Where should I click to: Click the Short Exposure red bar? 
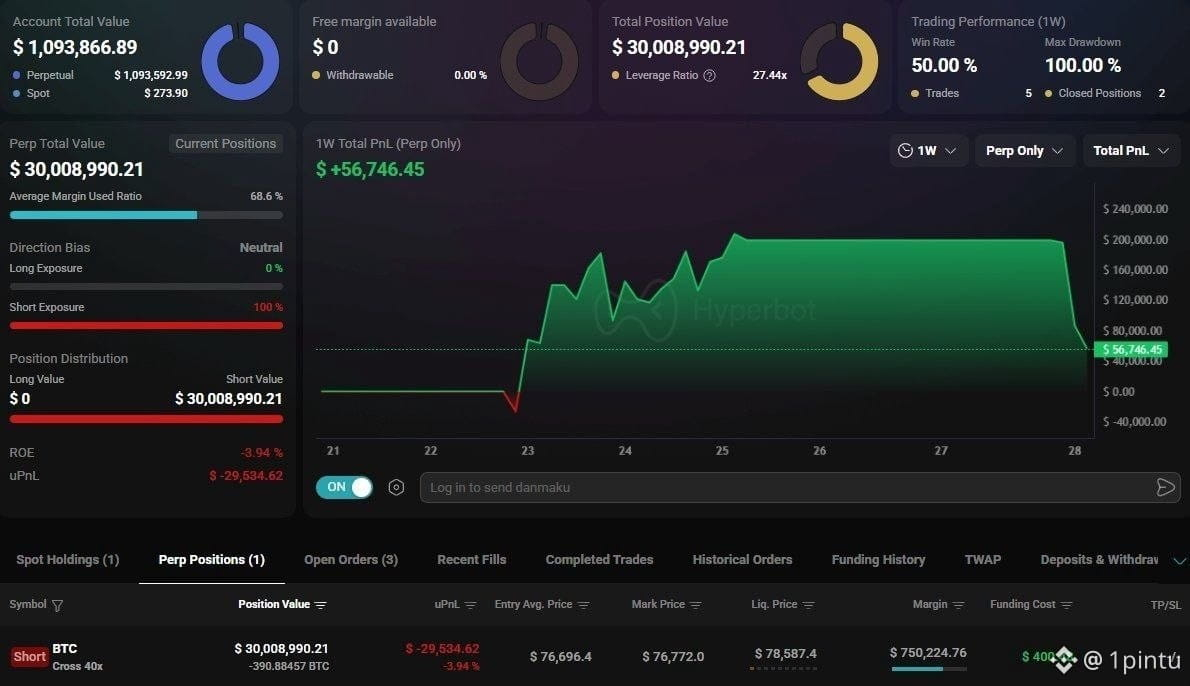(146, 326)
